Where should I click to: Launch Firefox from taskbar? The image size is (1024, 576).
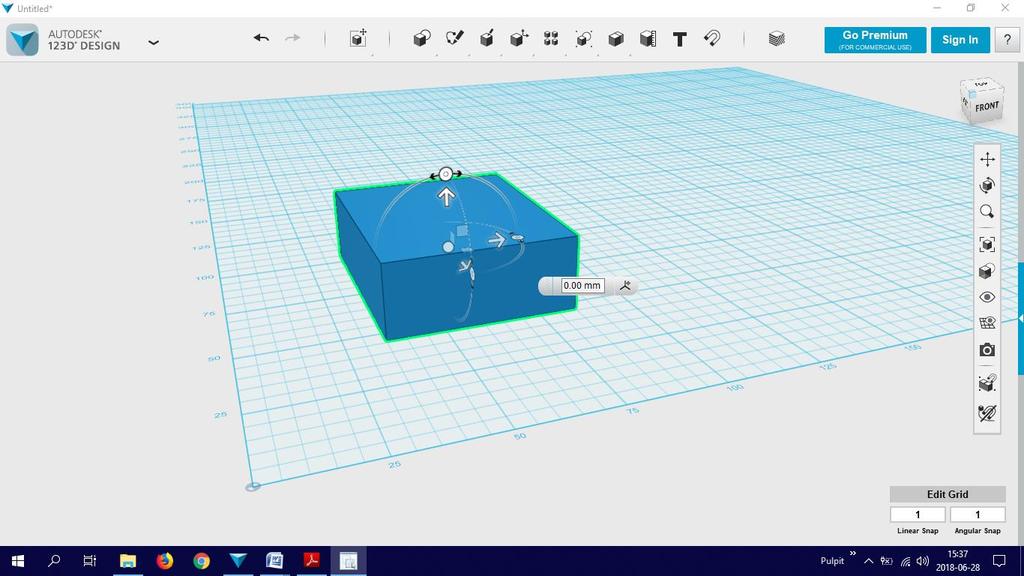(x=165, y=560)
